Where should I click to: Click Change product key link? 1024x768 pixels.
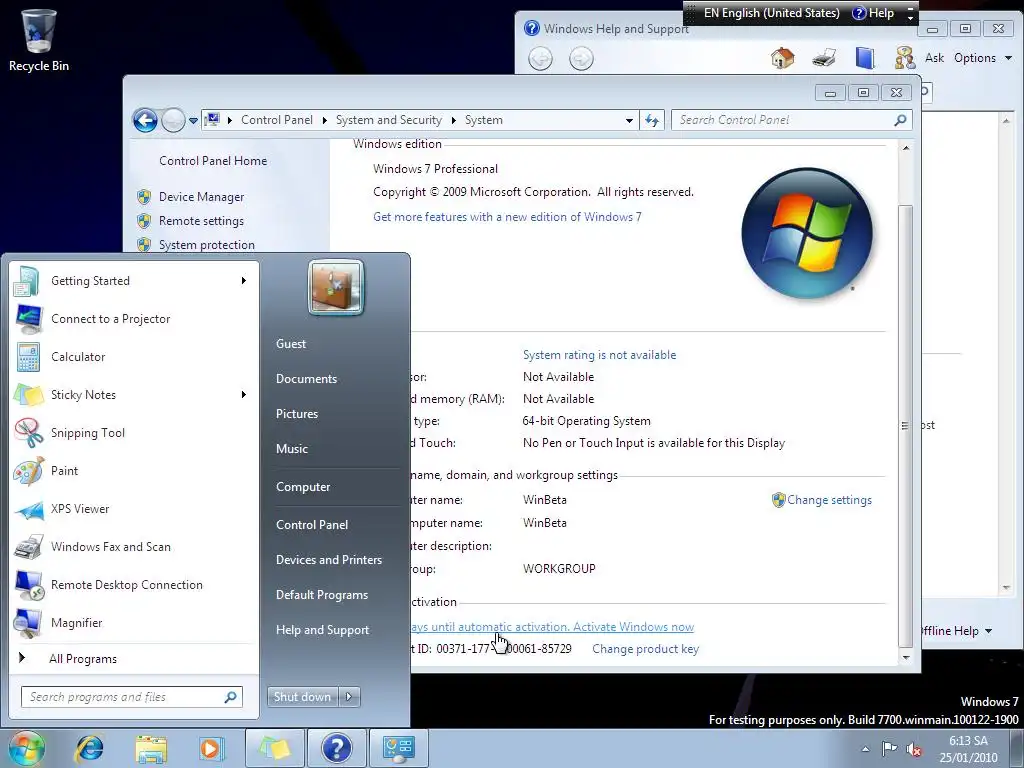point(645,649)
